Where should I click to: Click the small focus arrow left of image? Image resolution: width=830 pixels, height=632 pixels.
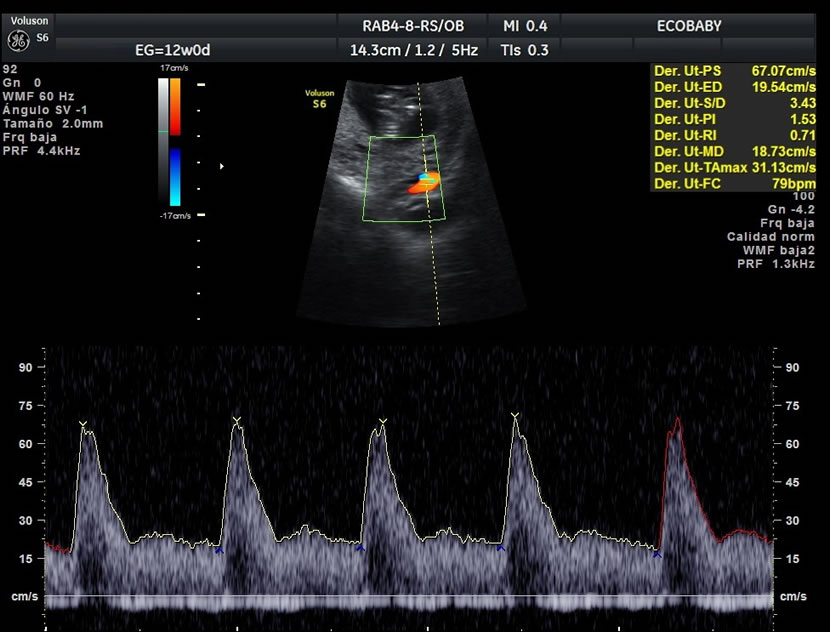click(221, 166)
